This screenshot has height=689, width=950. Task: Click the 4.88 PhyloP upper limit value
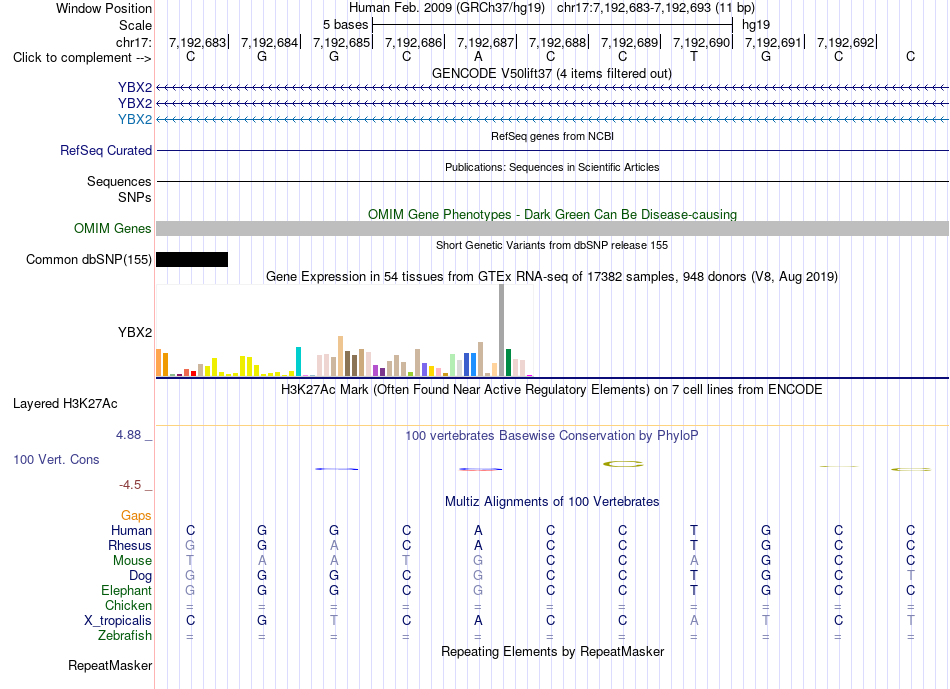pyautogui.click(x=128, y=434)
